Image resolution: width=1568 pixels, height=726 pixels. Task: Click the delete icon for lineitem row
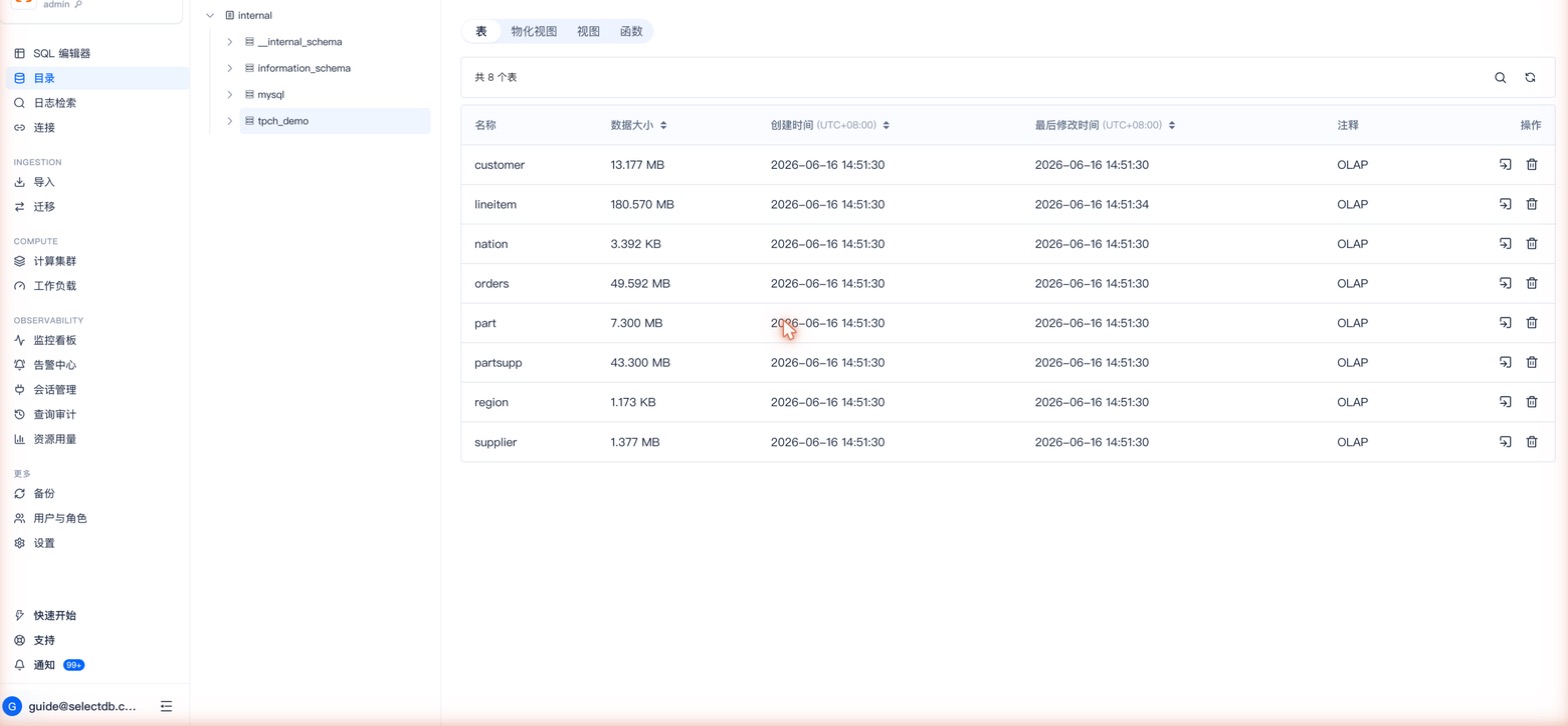pos(1531,204)
